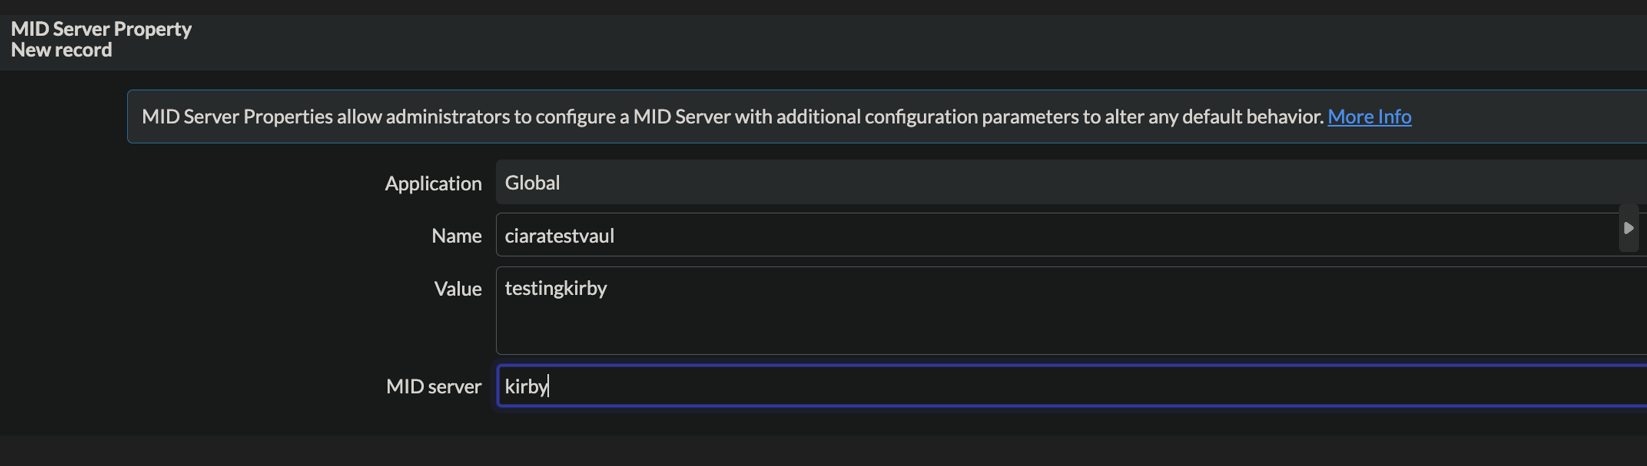
Task: Click the empty footer bar below the form
Action: click(800, 450)
